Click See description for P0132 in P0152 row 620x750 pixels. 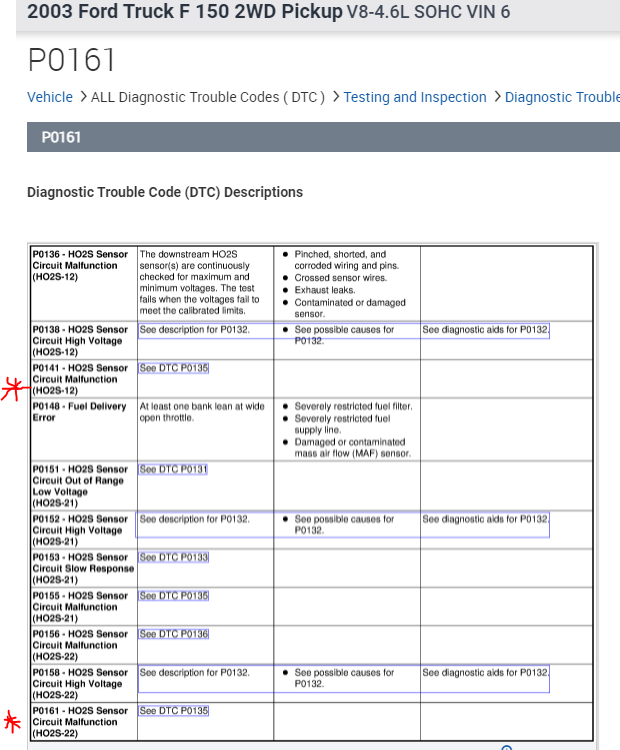194,519
